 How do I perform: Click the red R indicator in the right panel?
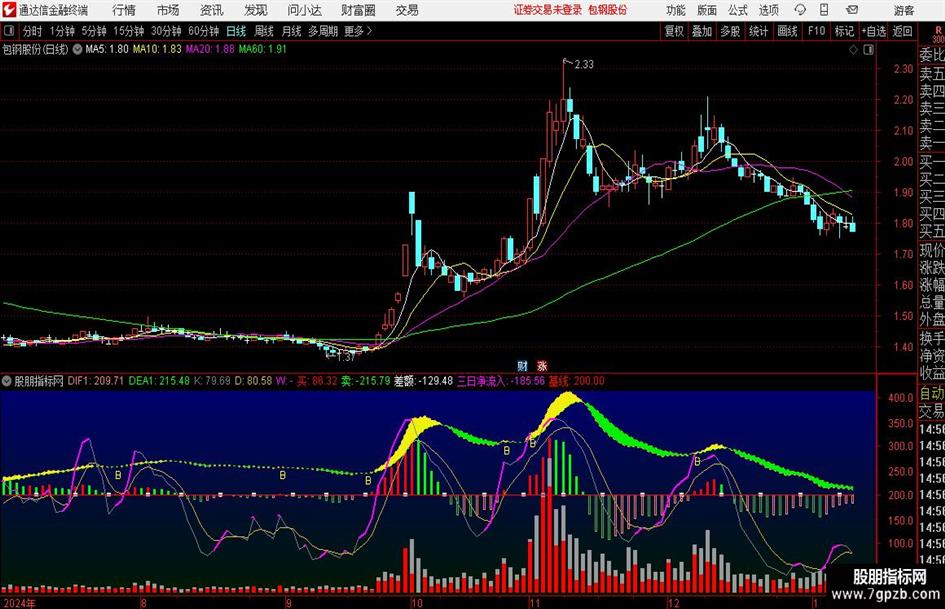pyautogui.click(x=938, y=30)
